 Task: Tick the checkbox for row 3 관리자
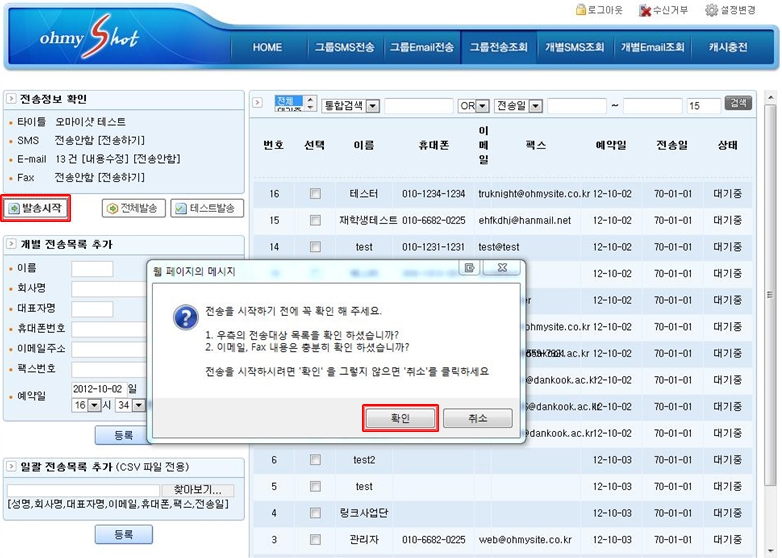pos(315,540)
